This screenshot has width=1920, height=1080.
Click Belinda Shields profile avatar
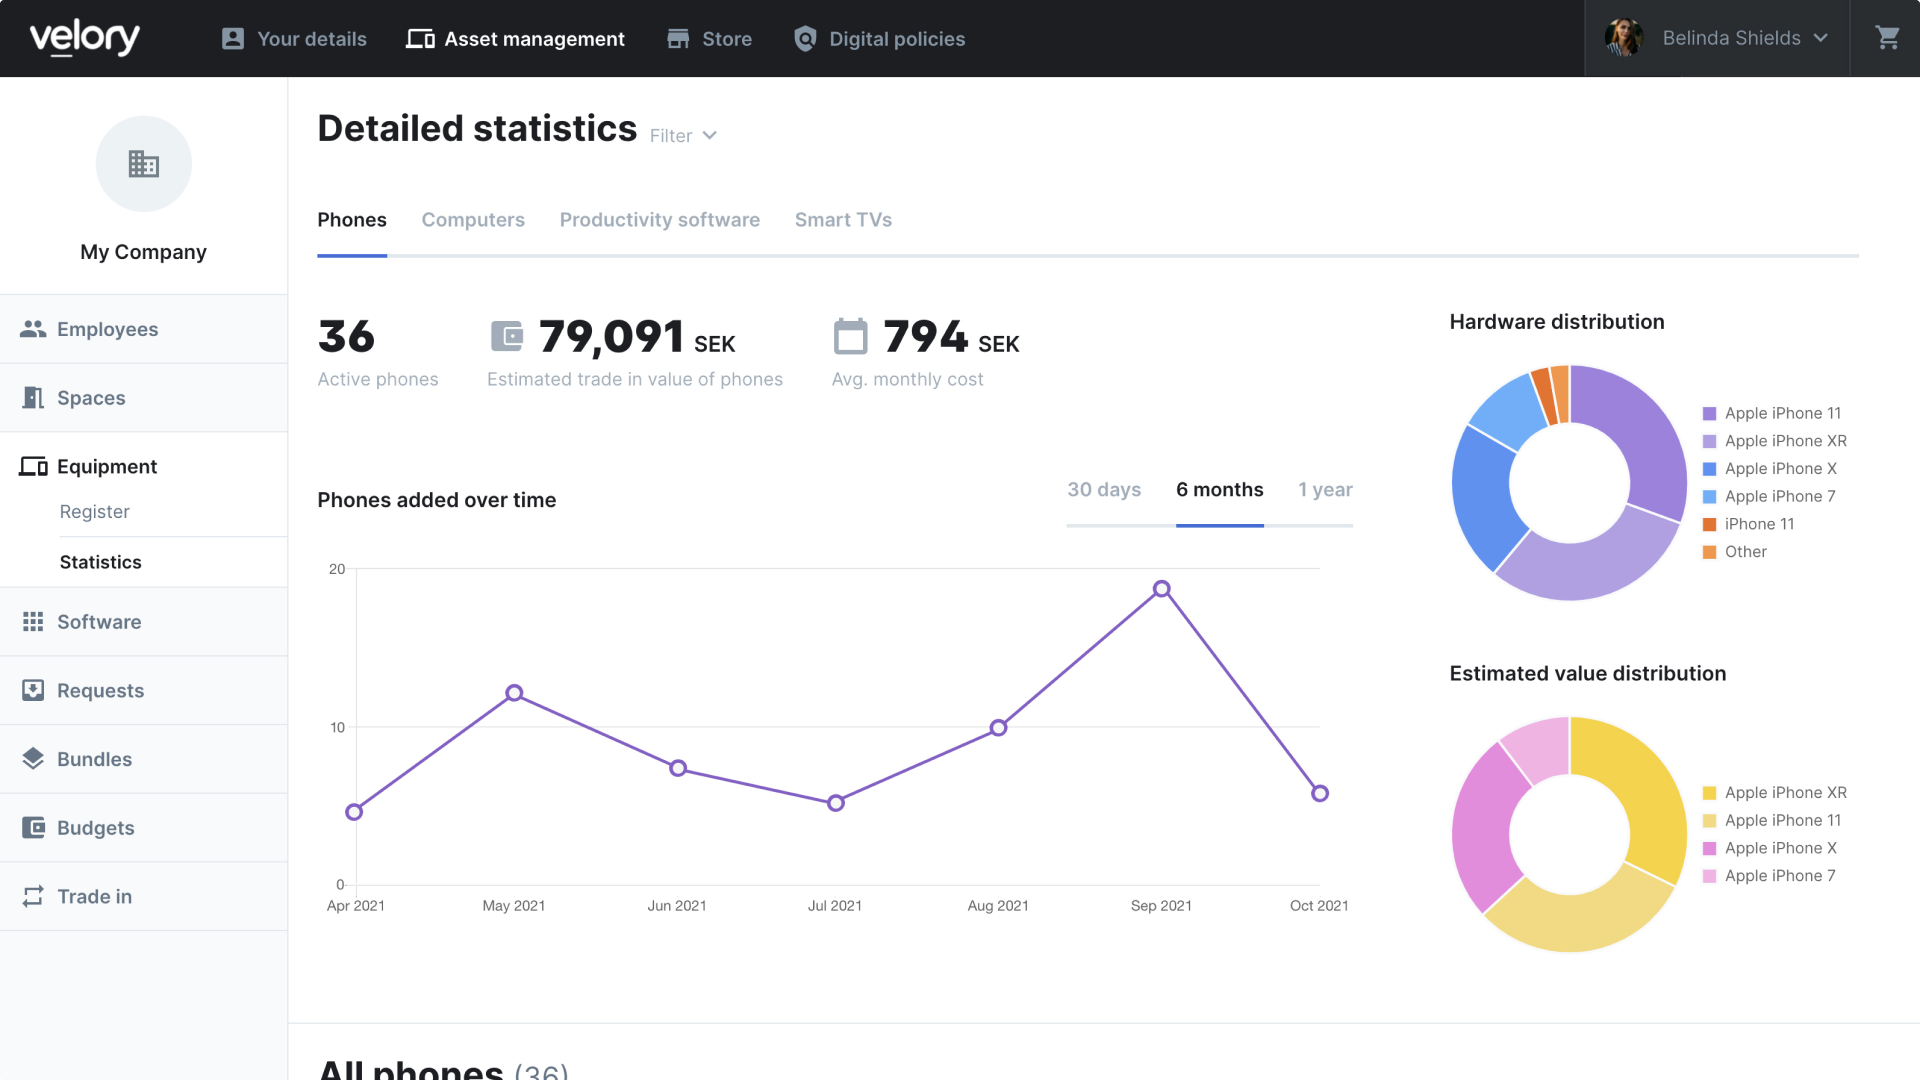click(x=1624, y=38)
